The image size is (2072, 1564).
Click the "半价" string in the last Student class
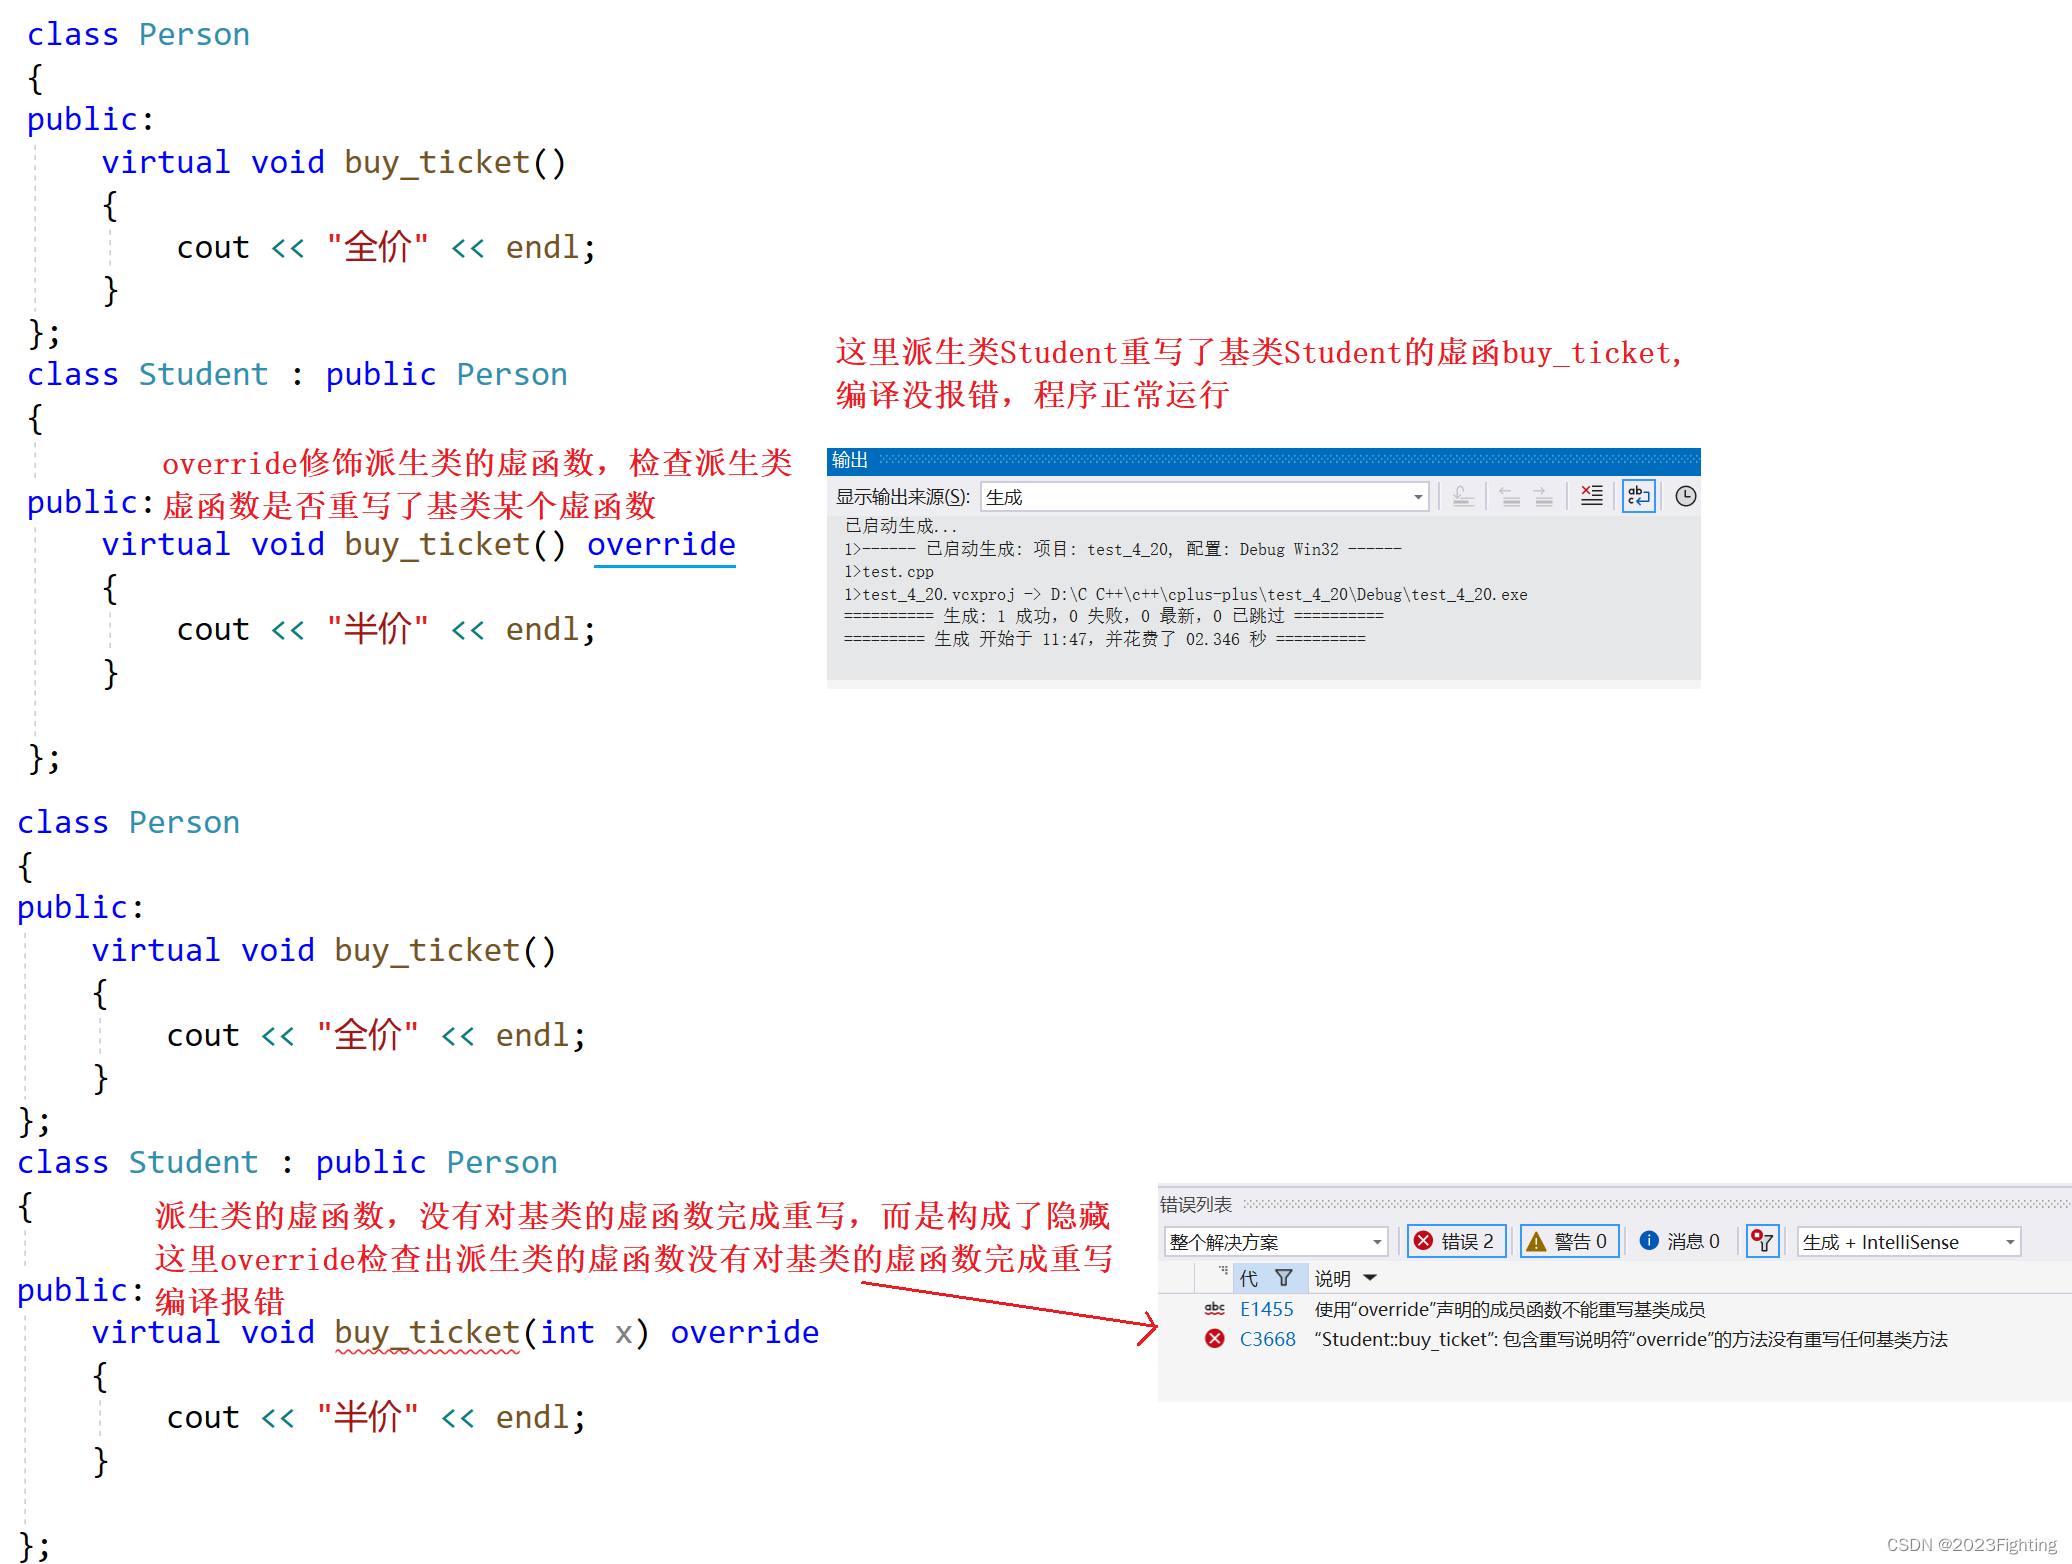[367, 1417]
